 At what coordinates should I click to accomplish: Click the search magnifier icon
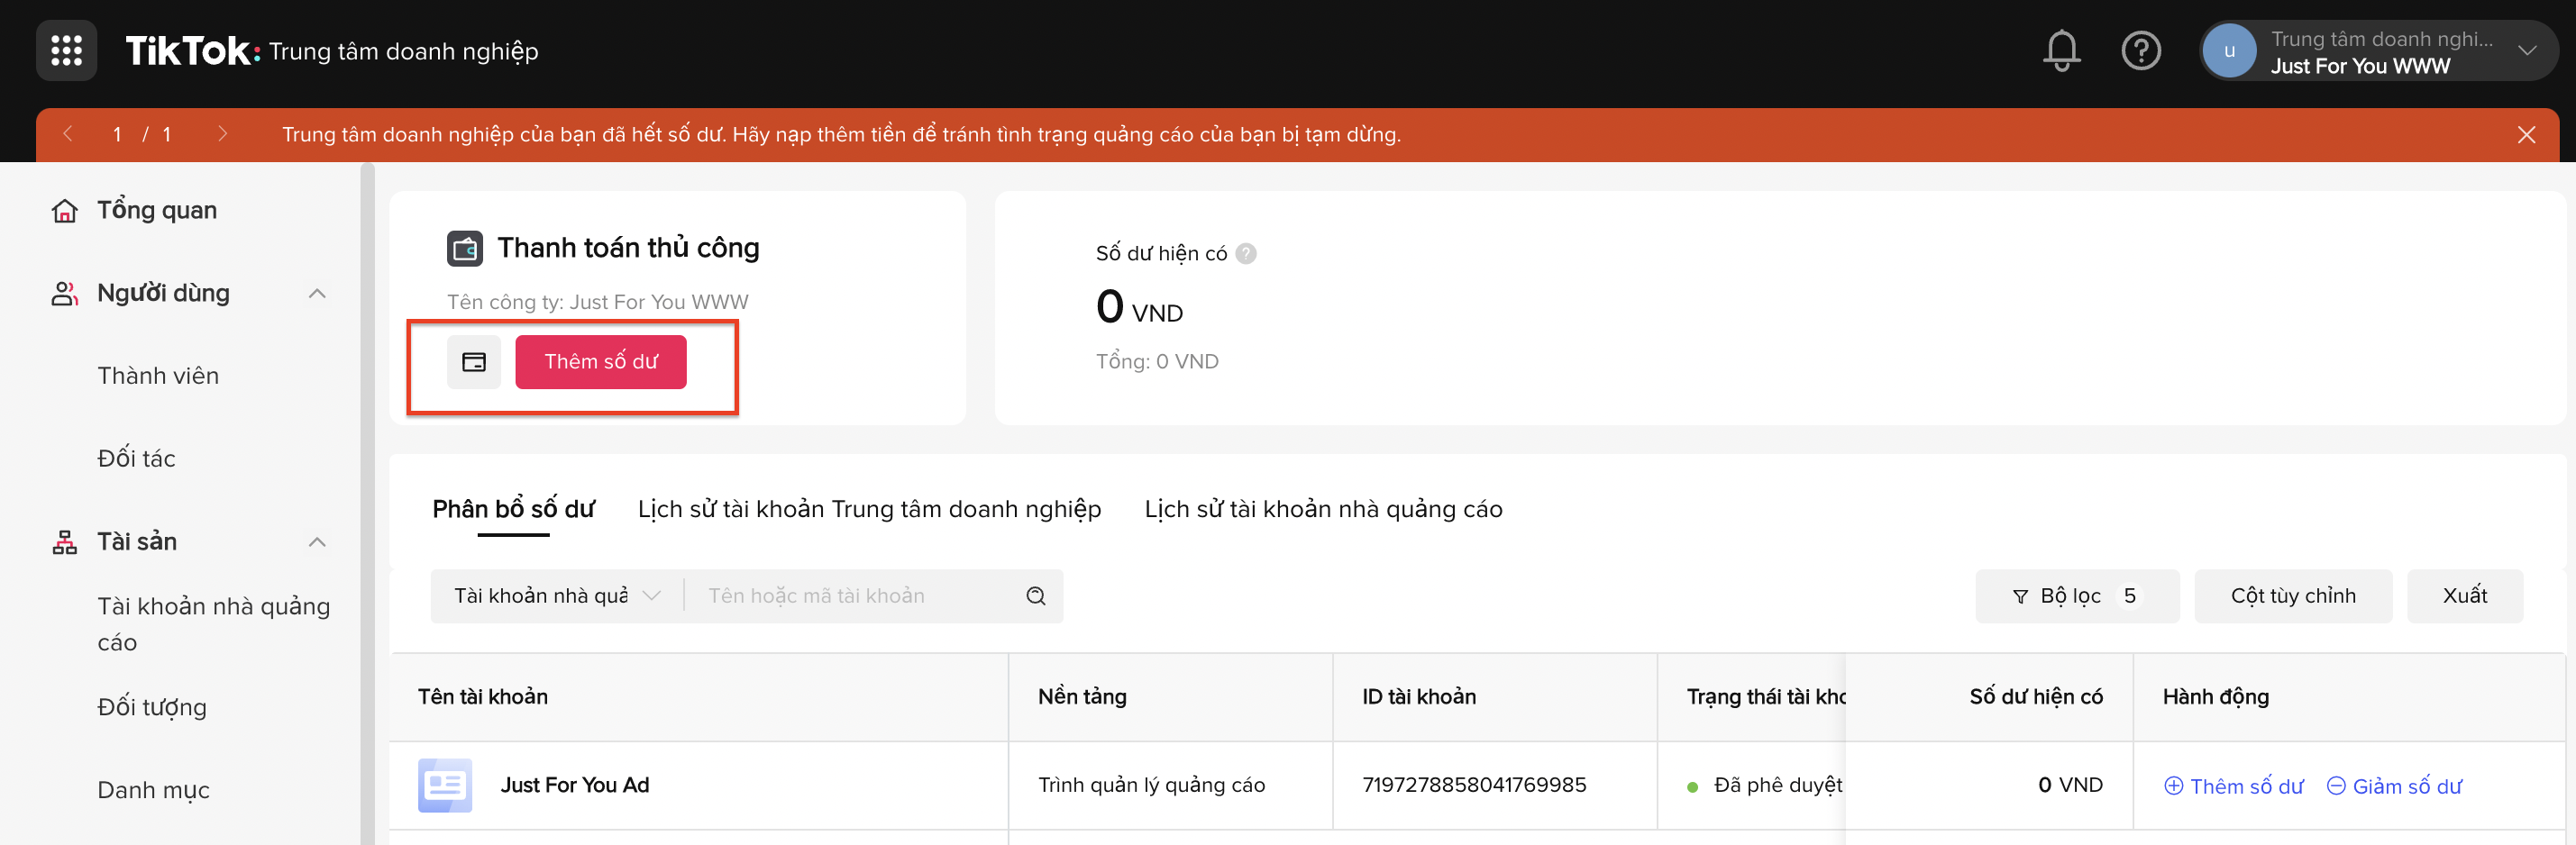[1036, 596]
